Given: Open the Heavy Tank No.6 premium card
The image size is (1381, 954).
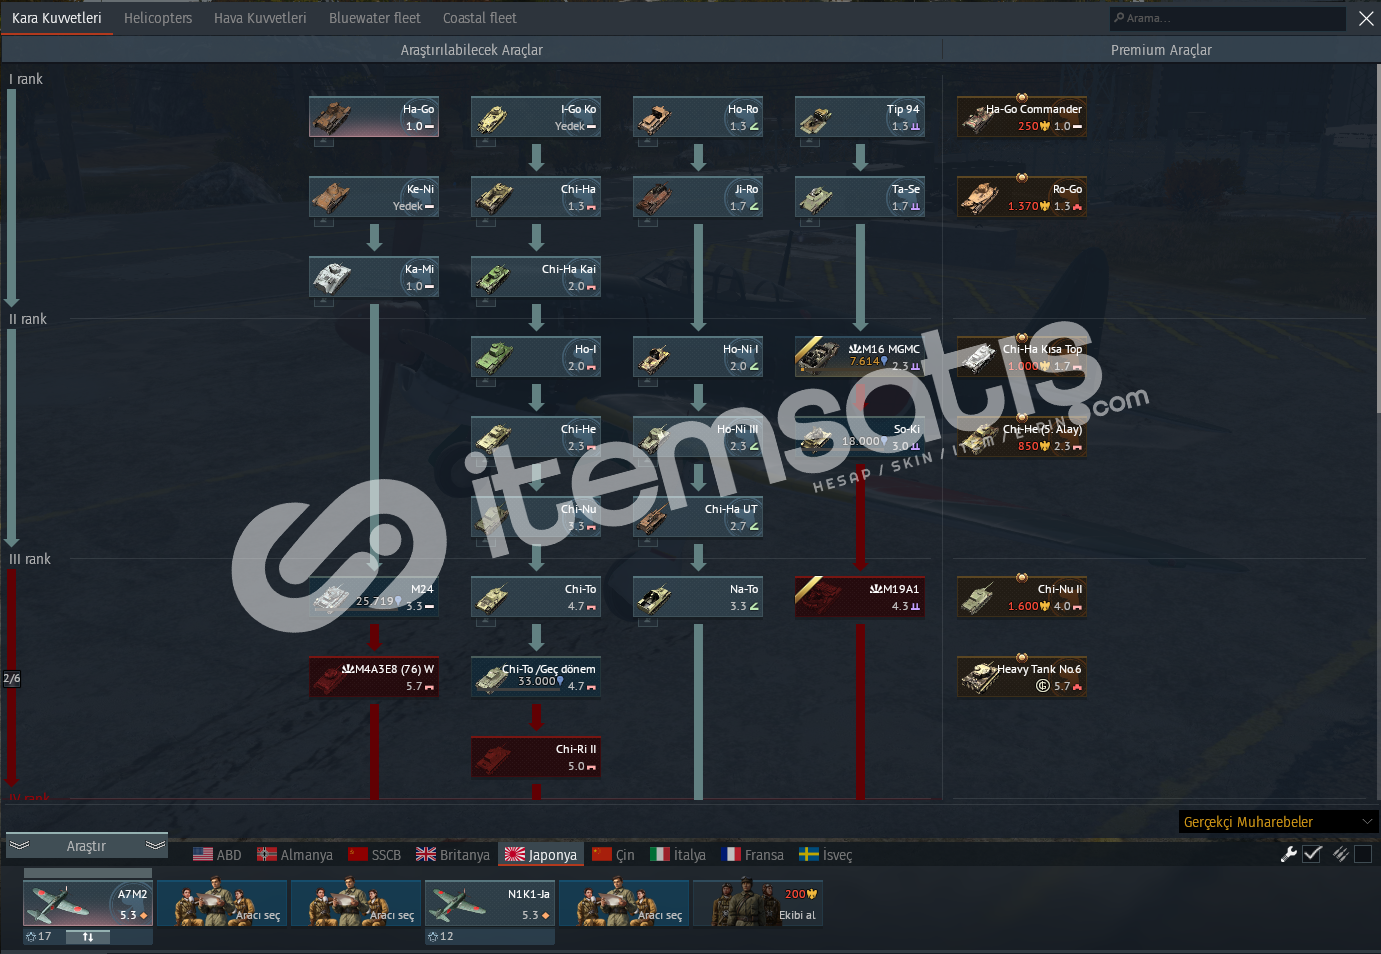Looking at the screenshot, I should pyautogui.click(x=1022, y=677).
